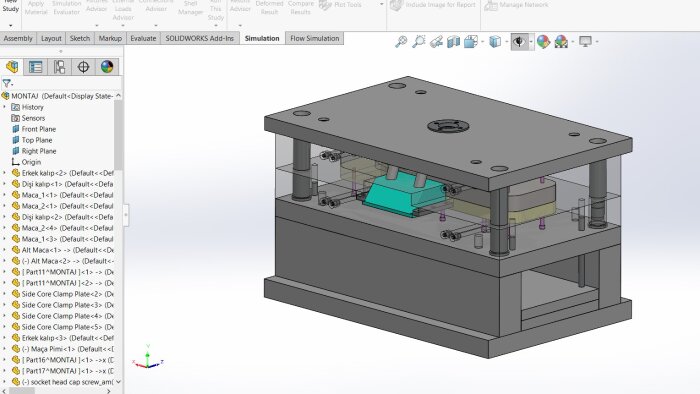700x394 pixels.
Task: Toggle the Hide/Show Items eye button
Action: pos(519,41)
